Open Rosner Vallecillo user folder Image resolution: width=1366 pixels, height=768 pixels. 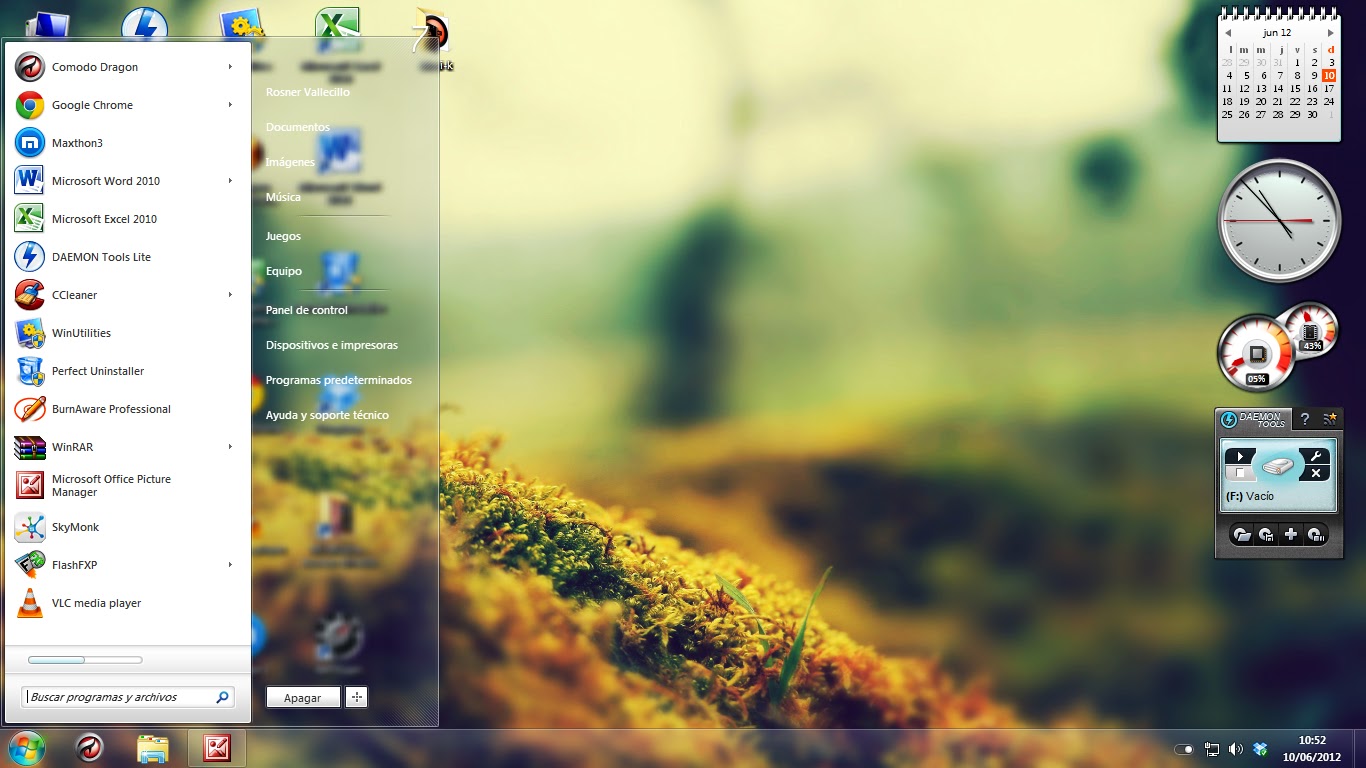(x=308, y=92)
